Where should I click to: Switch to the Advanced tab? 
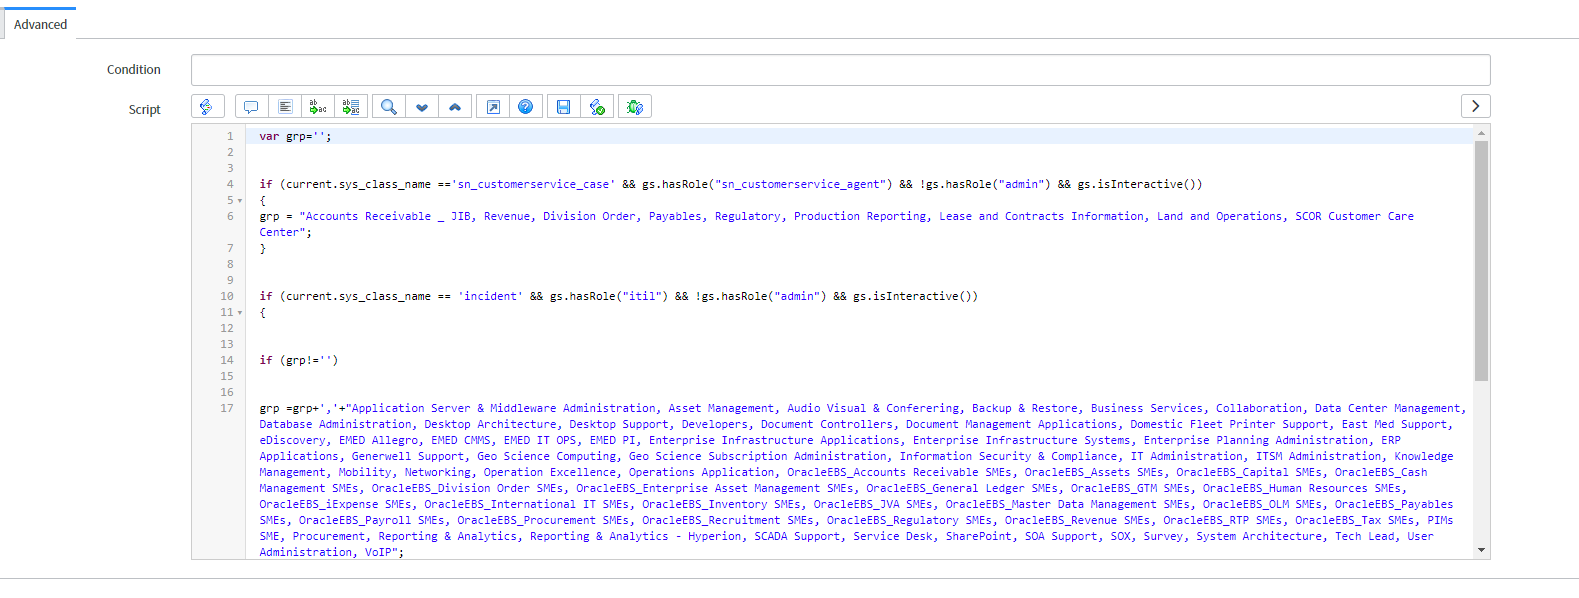(x=40, y=24)
